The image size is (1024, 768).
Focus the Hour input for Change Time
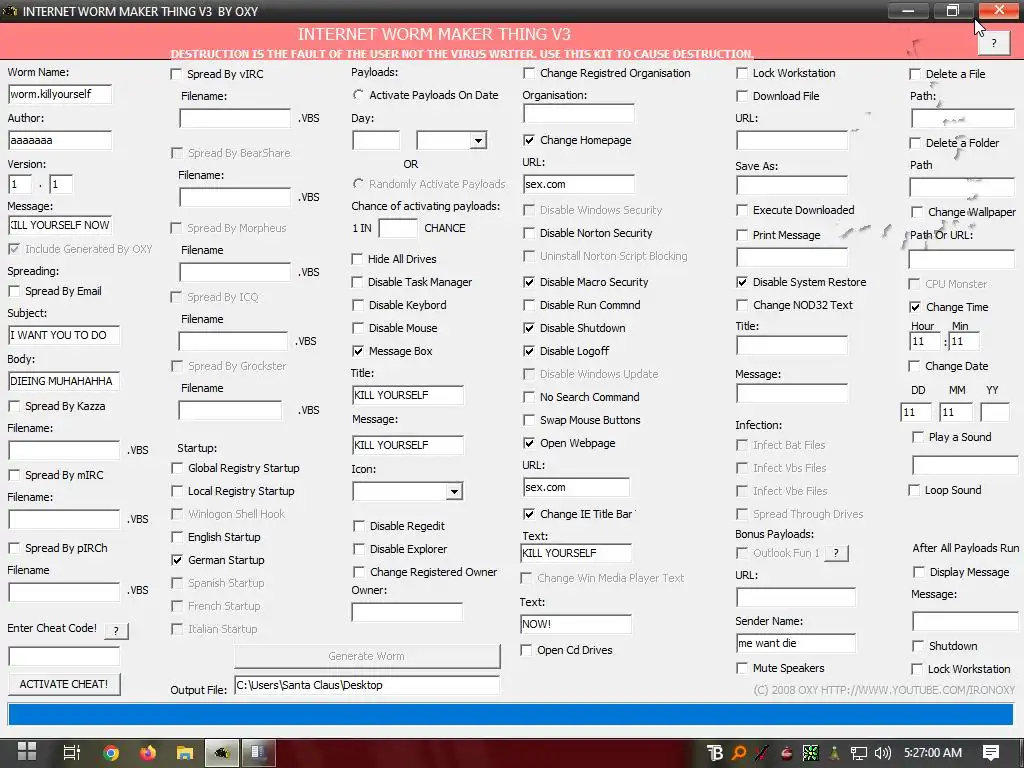(x=925, y=342)
